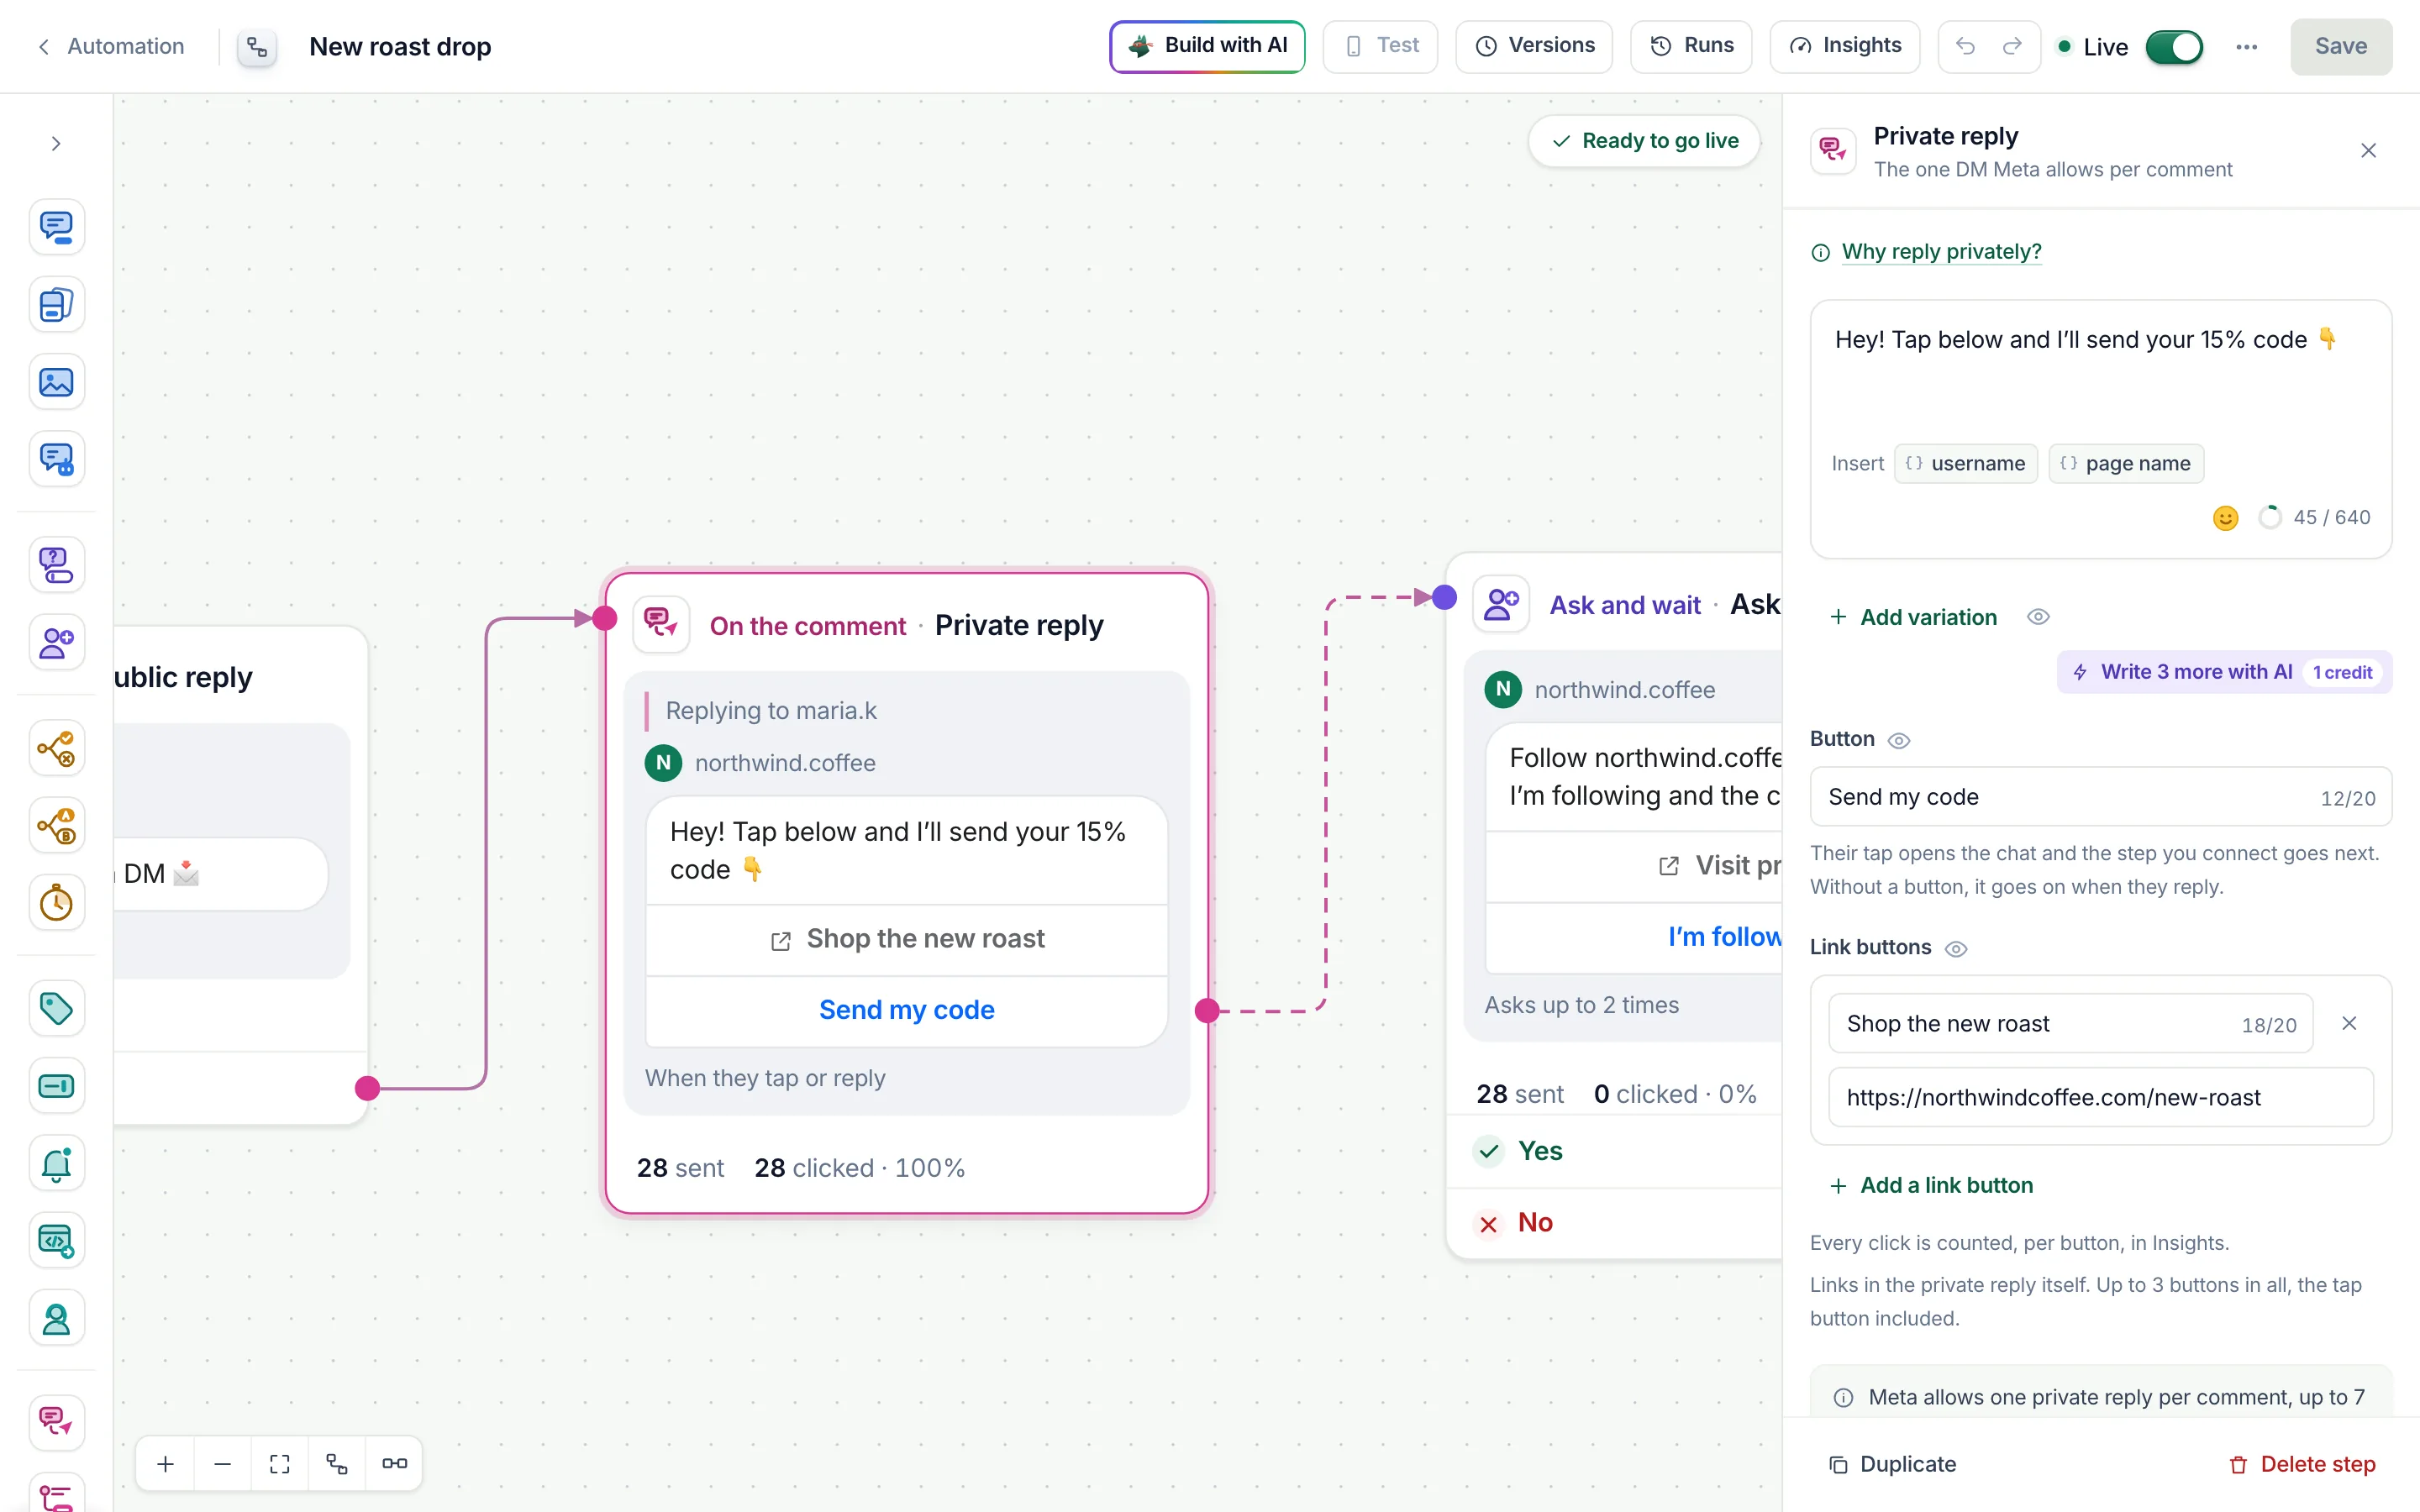Select the tag icon in the sidebar
This screenshot has width=2420, height=1512.
click(x=57, y=1008)
